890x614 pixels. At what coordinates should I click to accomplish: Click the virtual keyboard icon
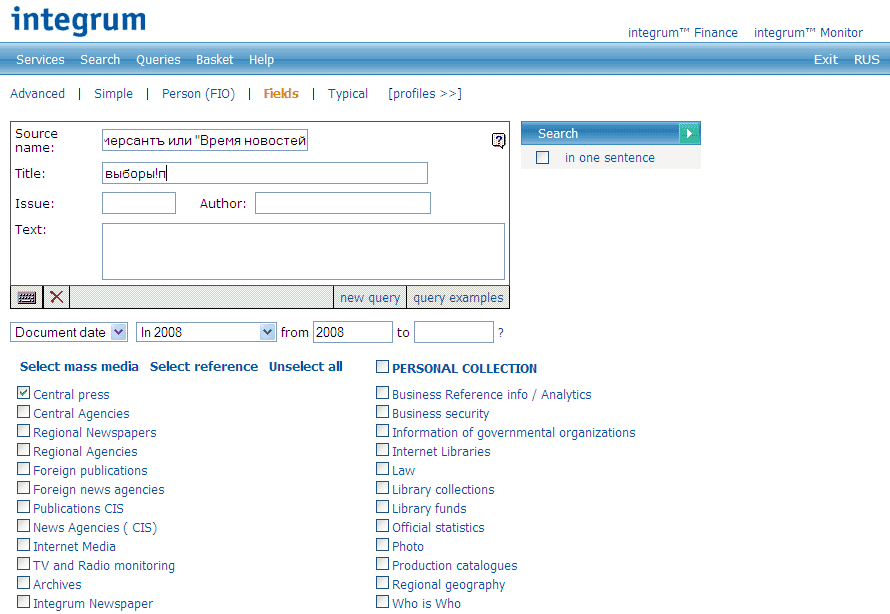(27, 297)
